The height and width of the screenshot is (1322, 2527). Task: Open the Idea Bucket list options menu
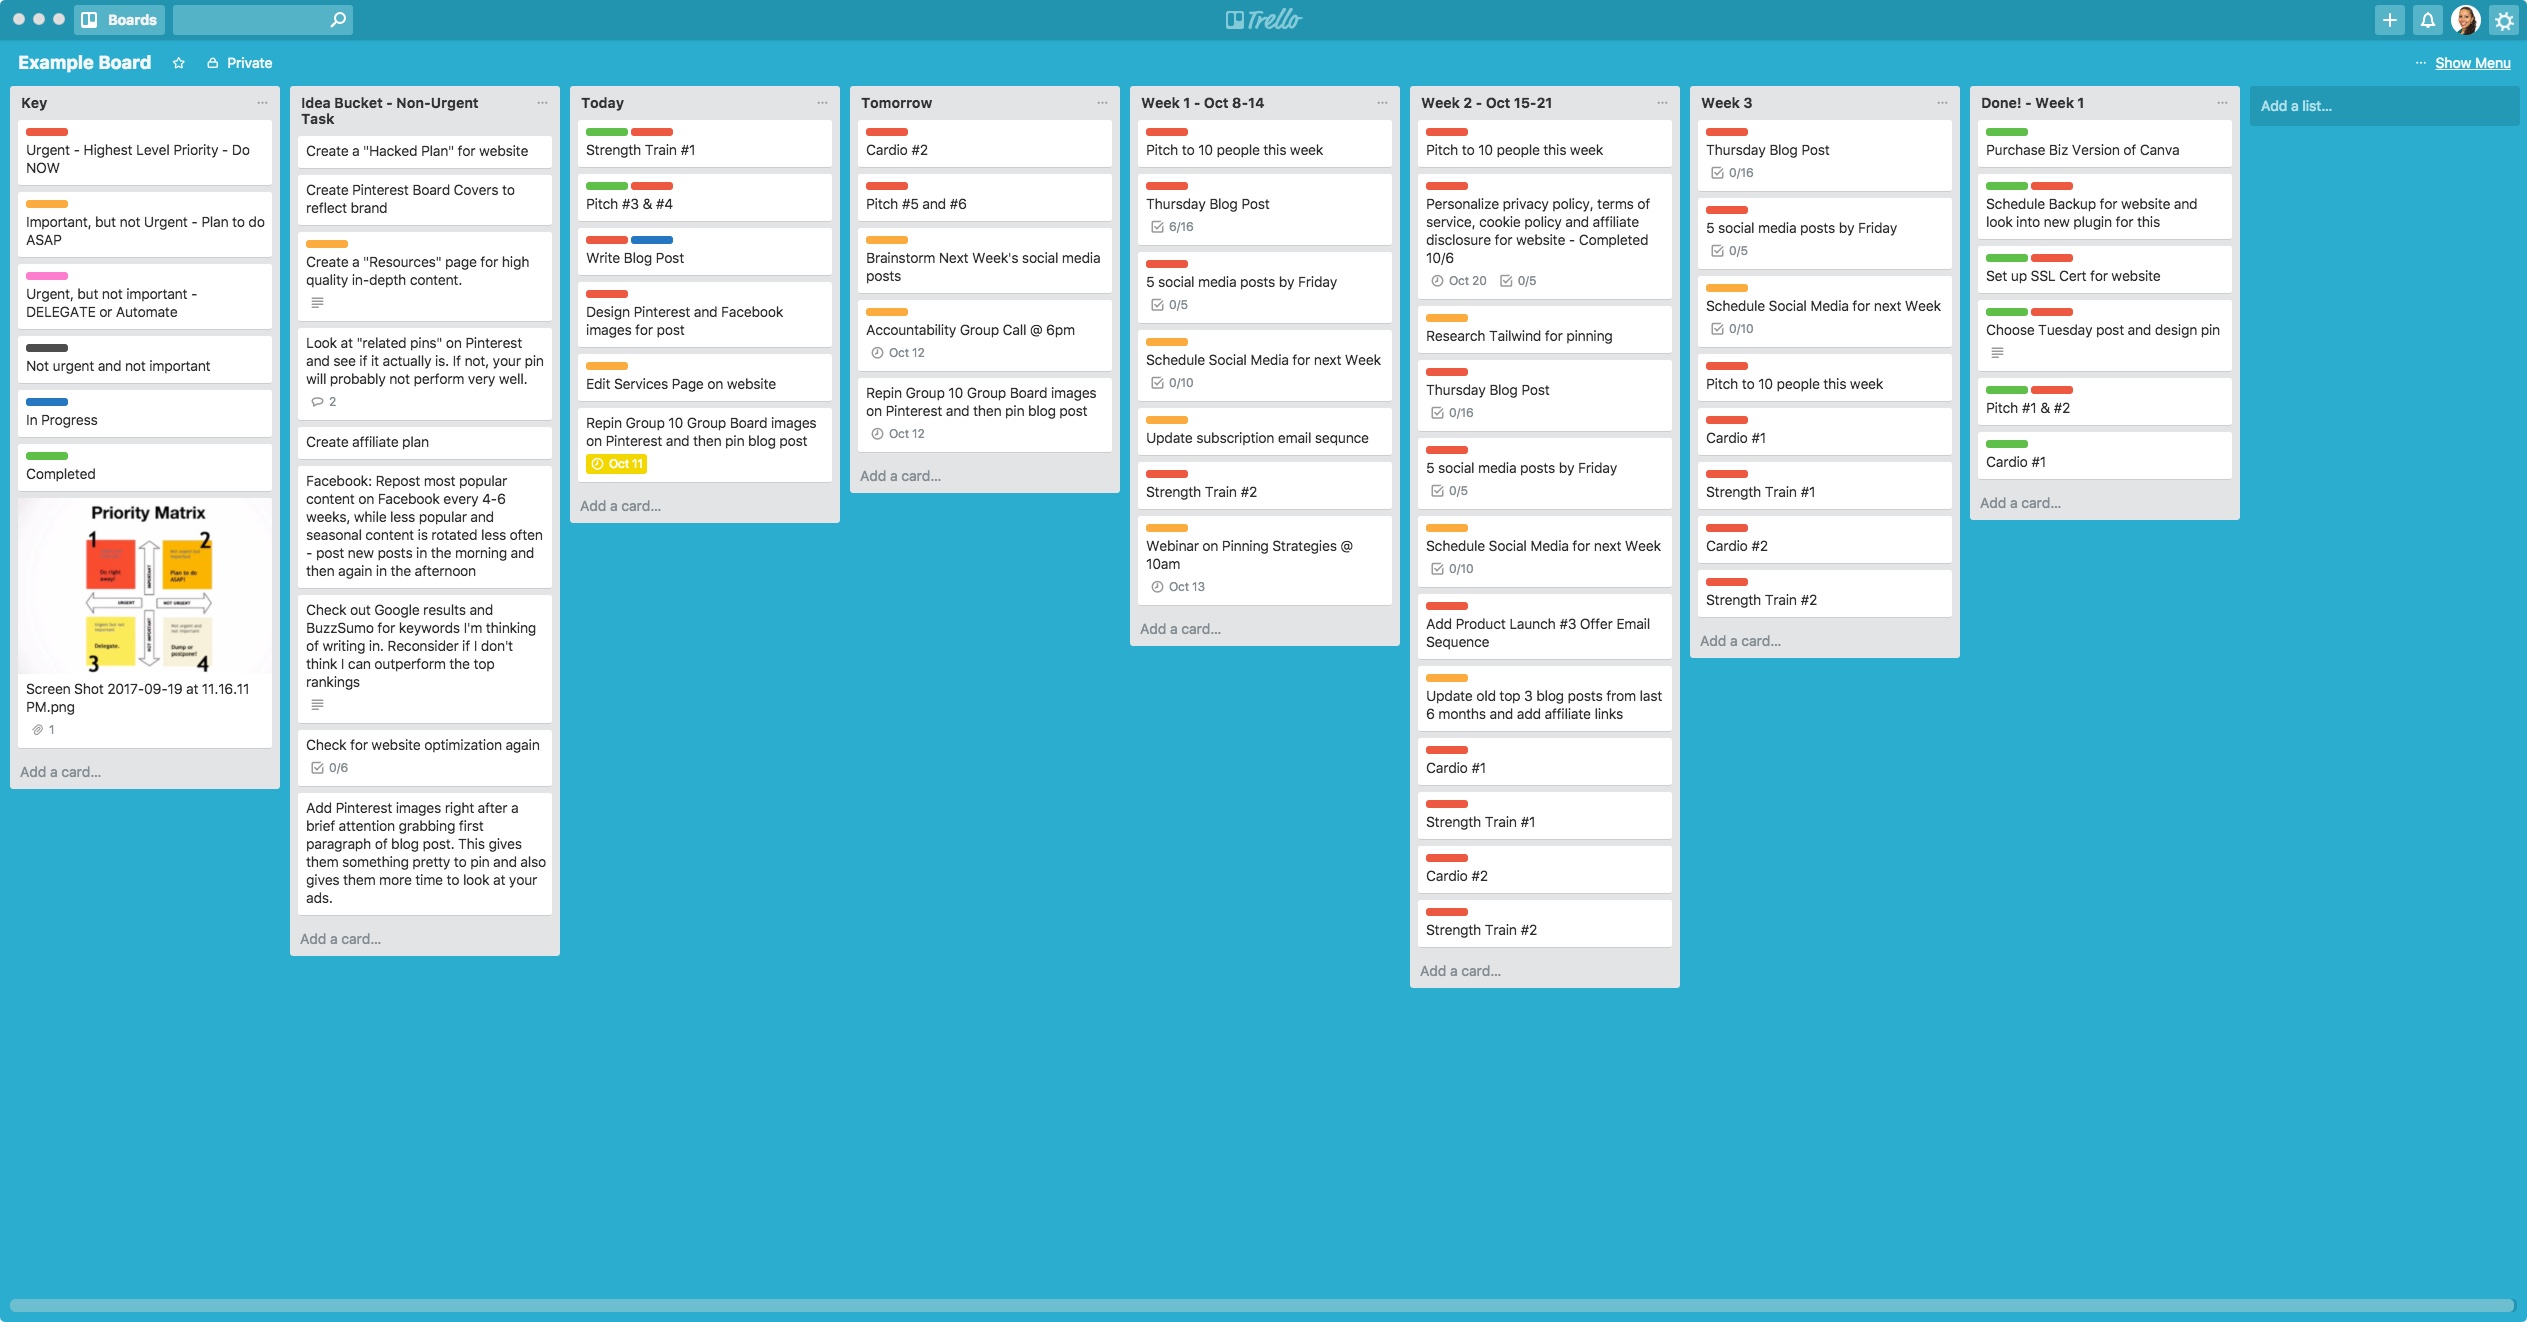[542, 103]
